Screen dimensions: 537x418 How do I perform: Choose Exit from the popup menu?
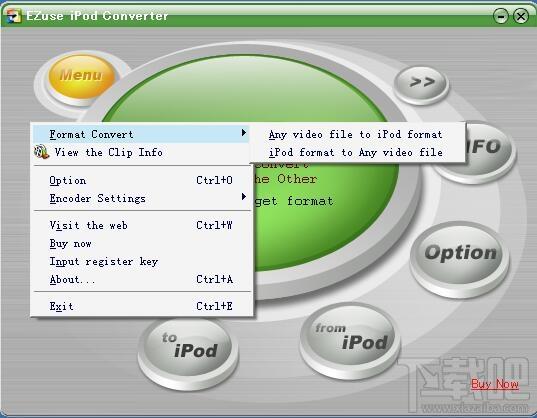(141, 306)
